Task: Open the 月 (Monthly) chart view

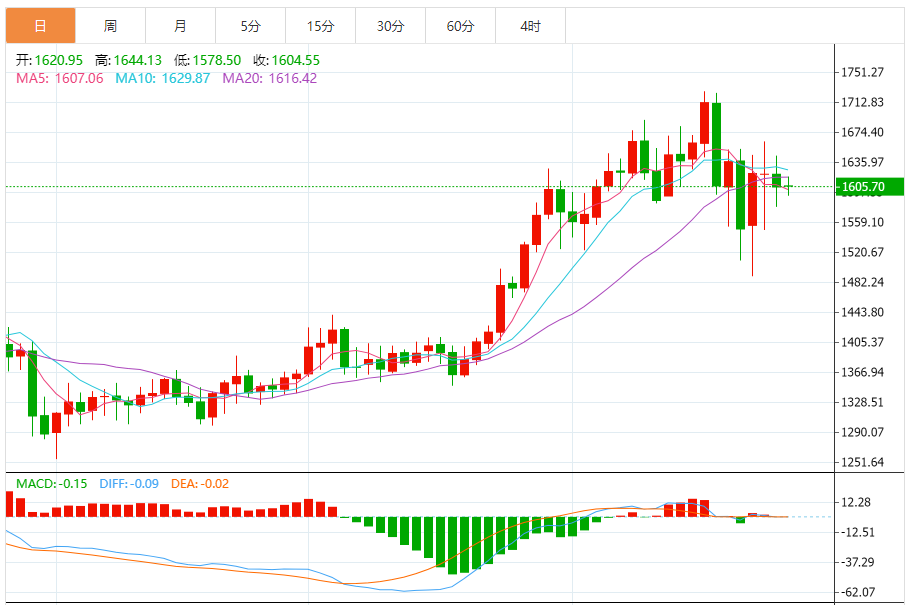Action: point(180,20)
